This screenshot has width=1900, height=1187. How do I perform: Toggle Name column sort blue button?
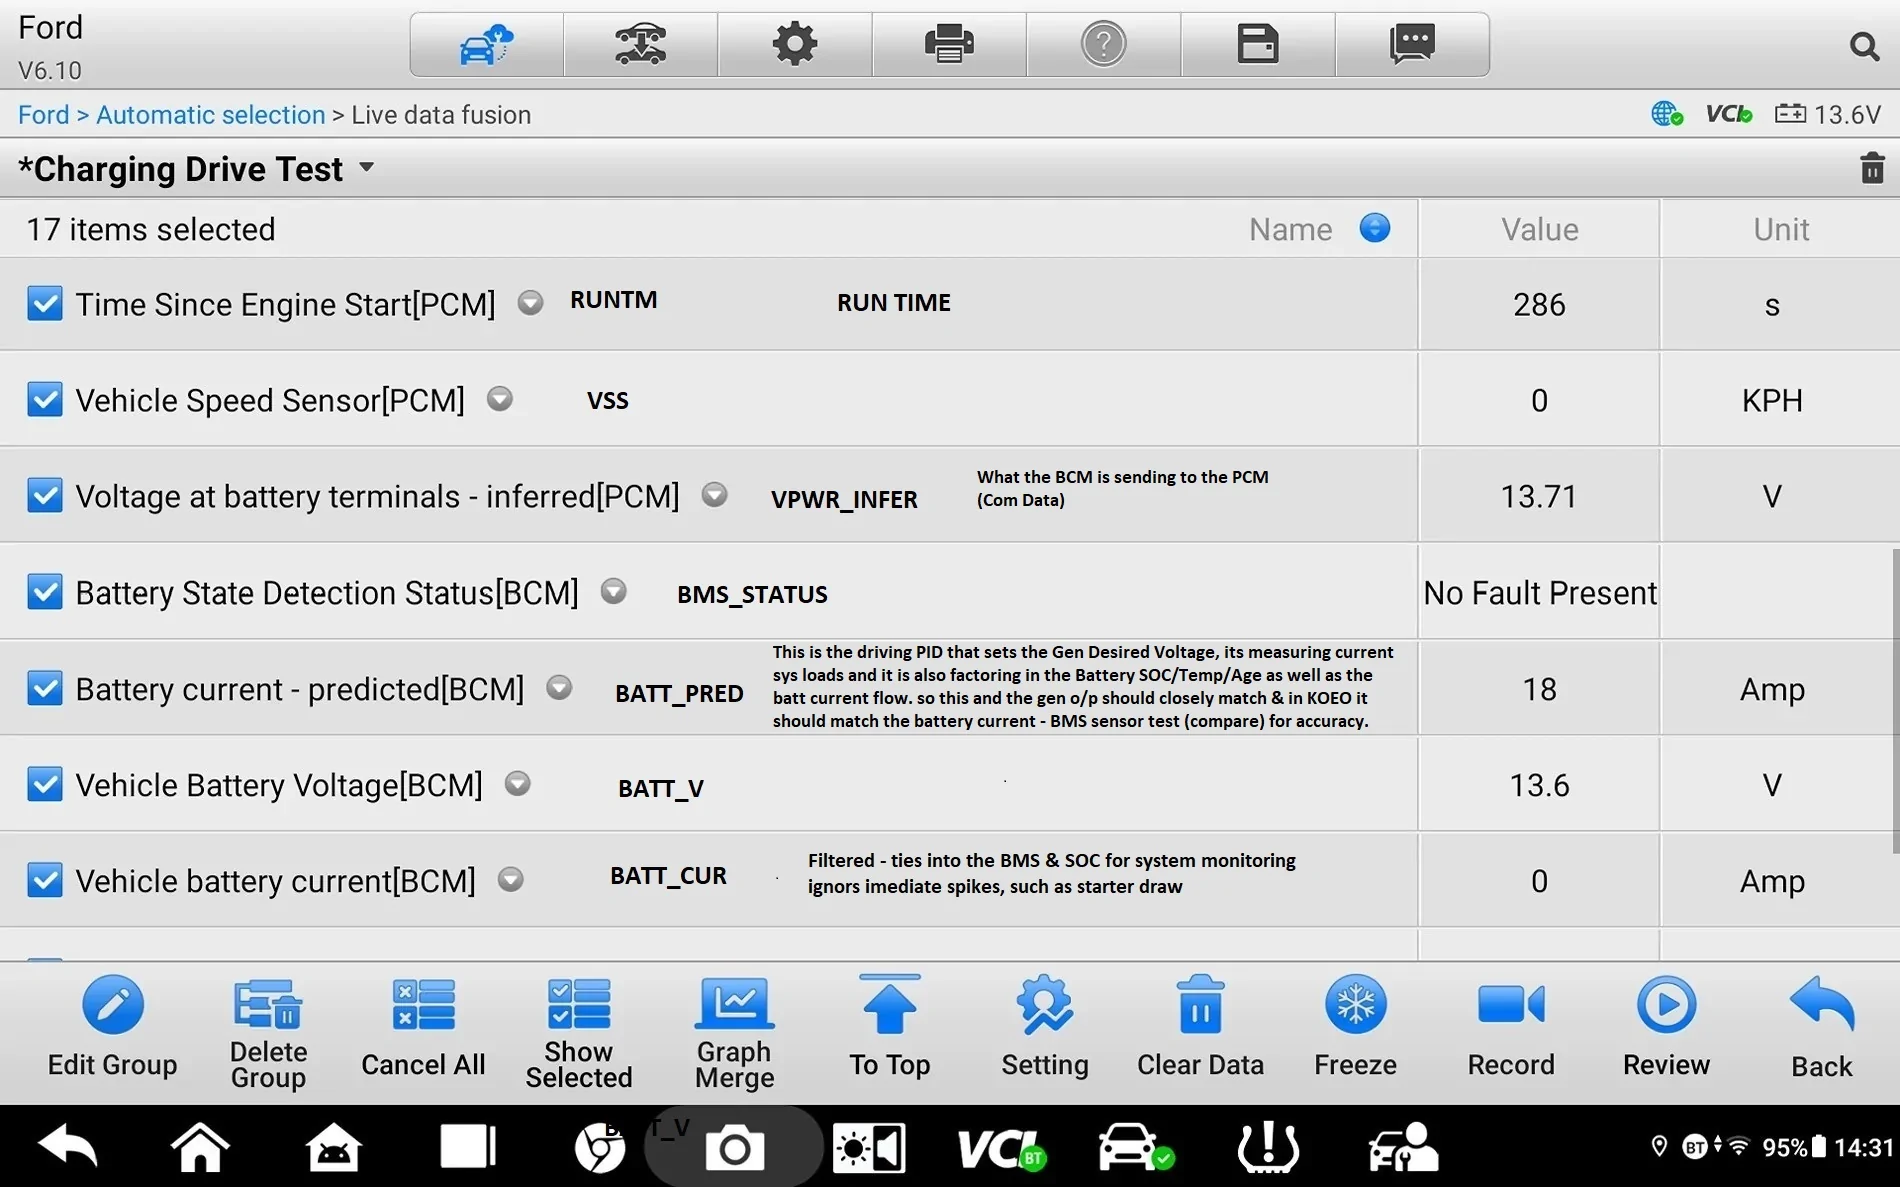click(x=1375, y=228)
